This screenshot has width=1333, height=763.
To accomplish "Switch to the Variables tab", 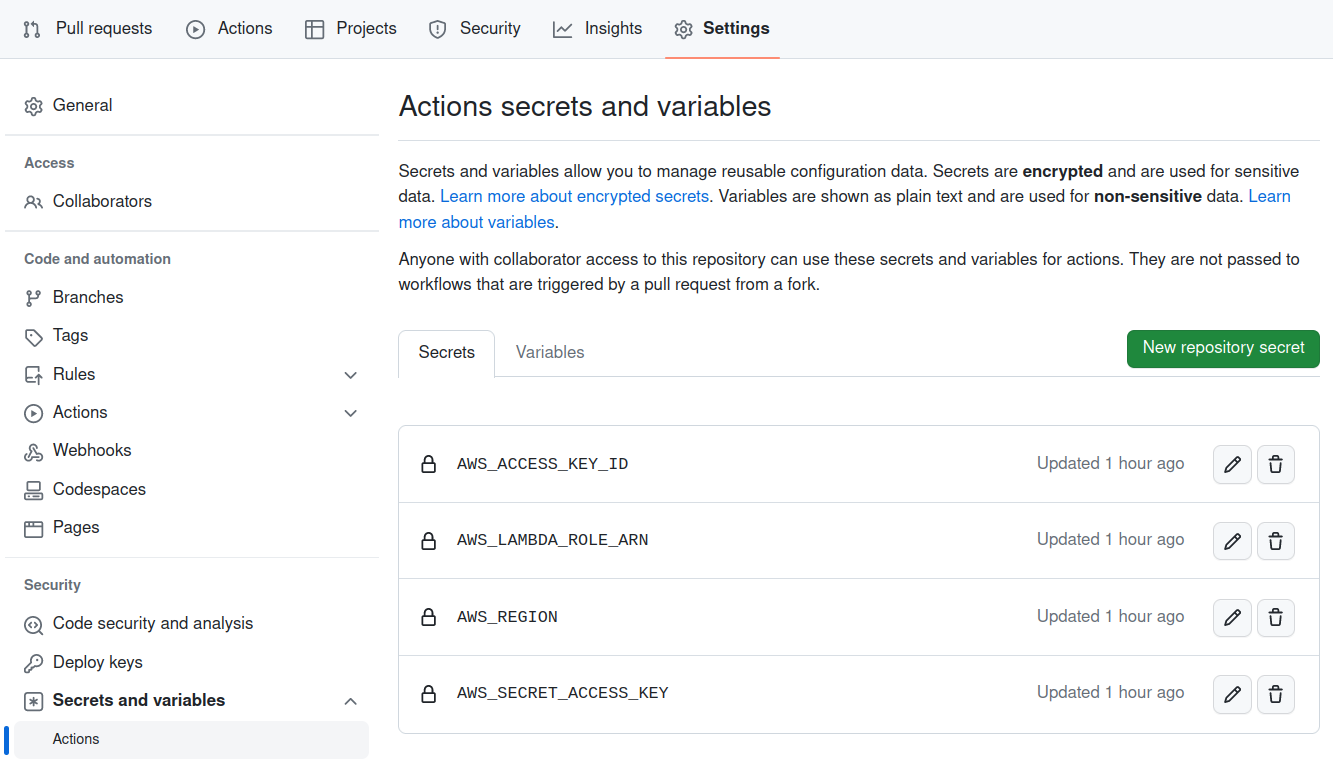I will pyautogui.click(x=549, y=352).
